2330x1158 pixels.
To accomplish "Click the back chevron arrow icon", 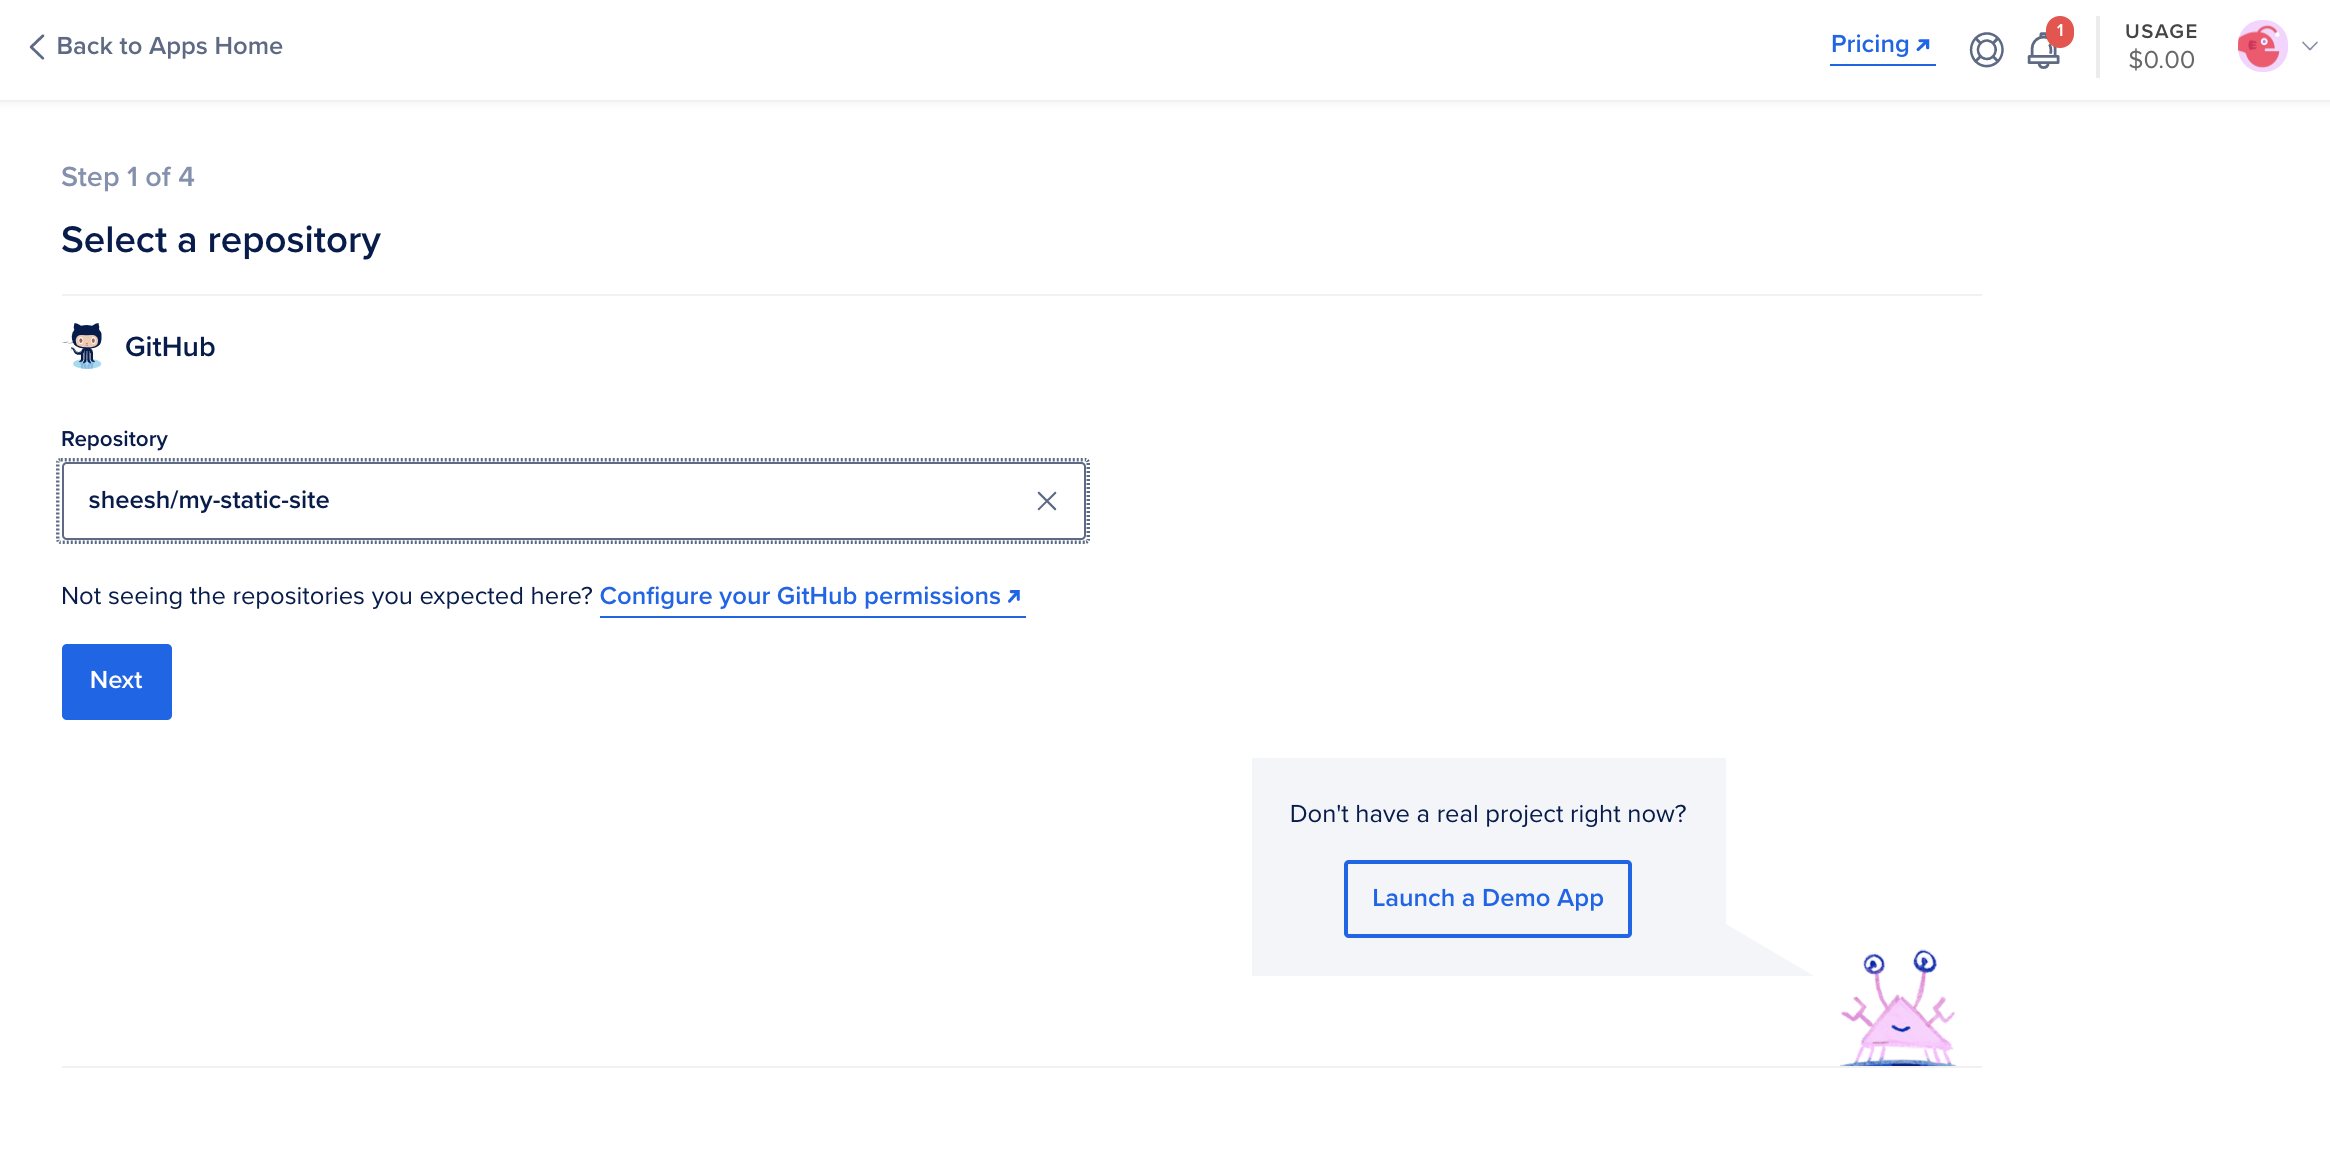I will pyautogui.click(x=37, y=47).
